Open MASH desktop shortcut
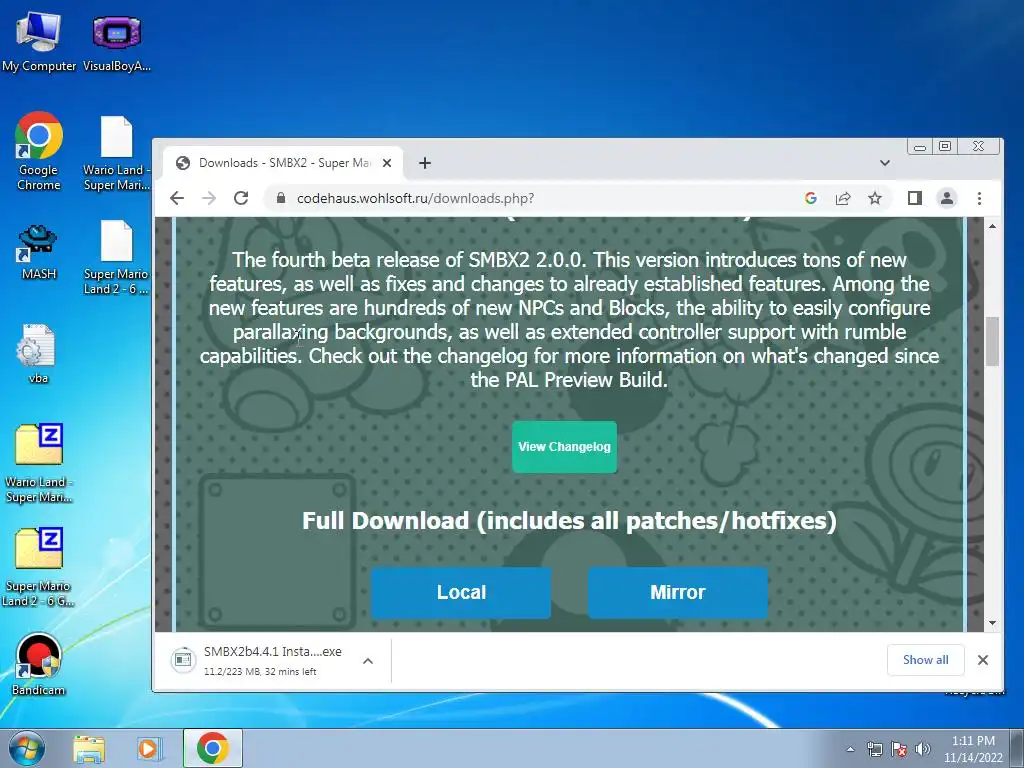 39,252
